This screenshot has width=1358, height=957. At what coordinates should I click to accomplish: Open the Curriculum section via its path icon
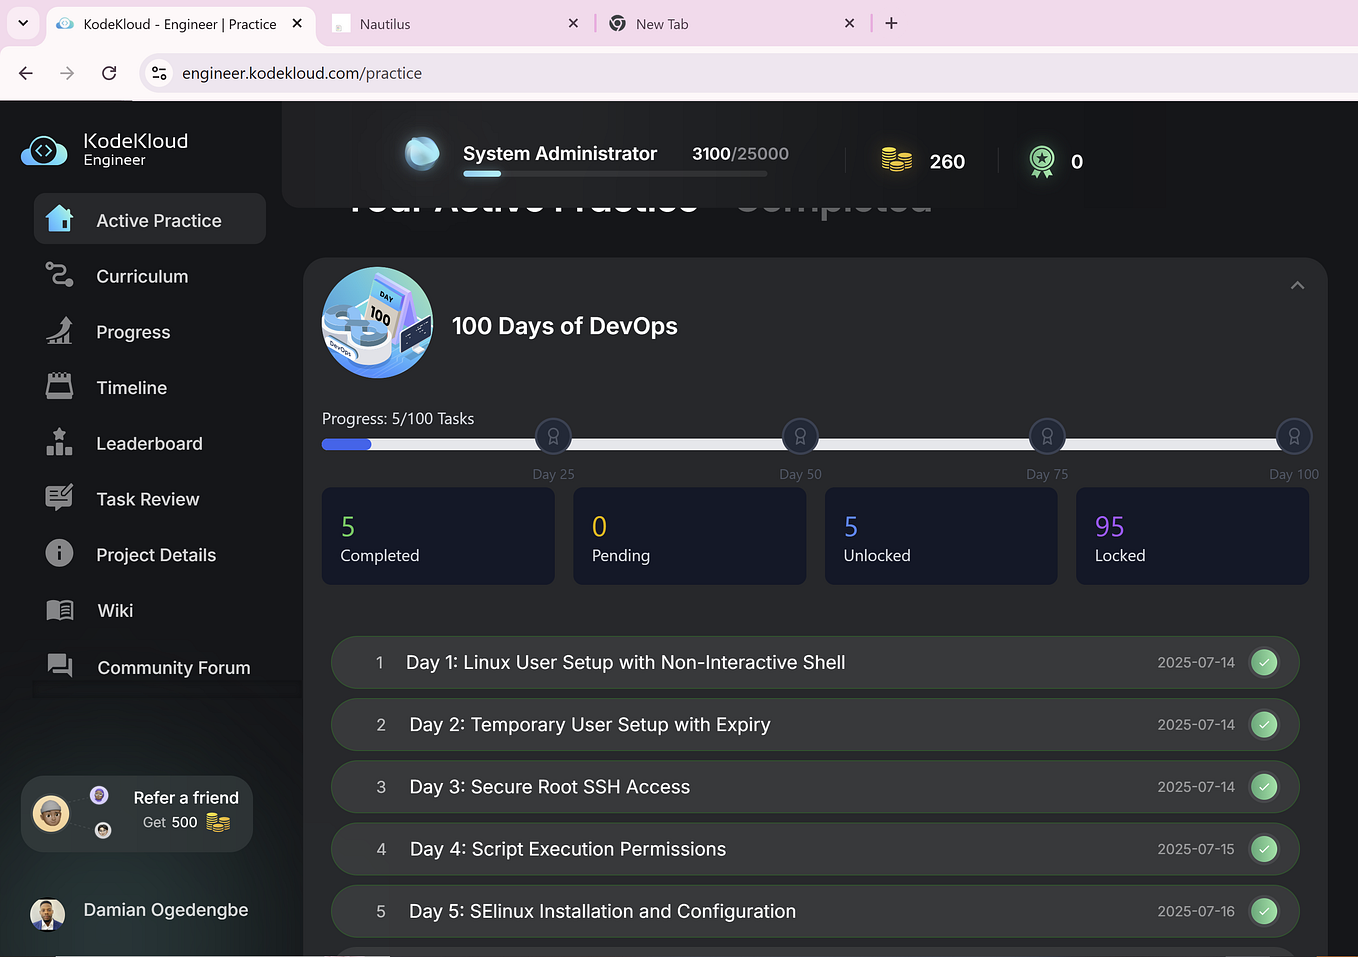pos(58,276)
